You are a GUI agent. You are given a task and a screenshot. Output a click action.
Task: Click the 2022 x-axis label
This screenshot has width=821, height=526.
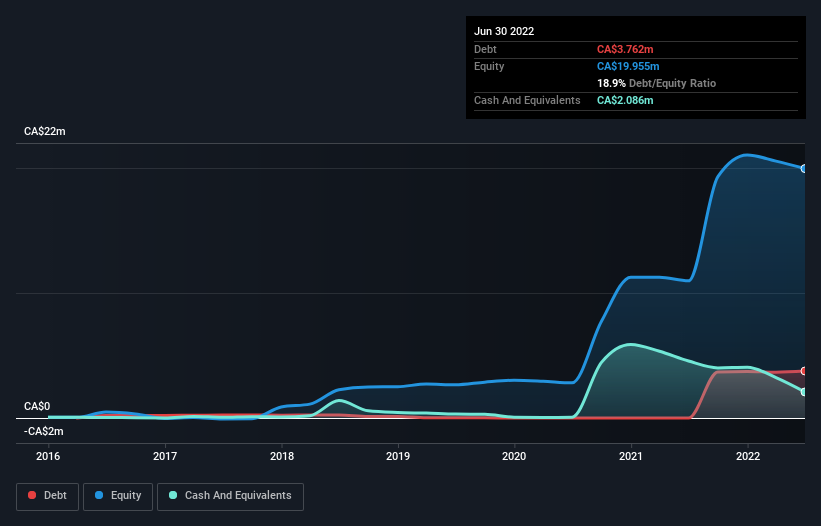point(748,456)
